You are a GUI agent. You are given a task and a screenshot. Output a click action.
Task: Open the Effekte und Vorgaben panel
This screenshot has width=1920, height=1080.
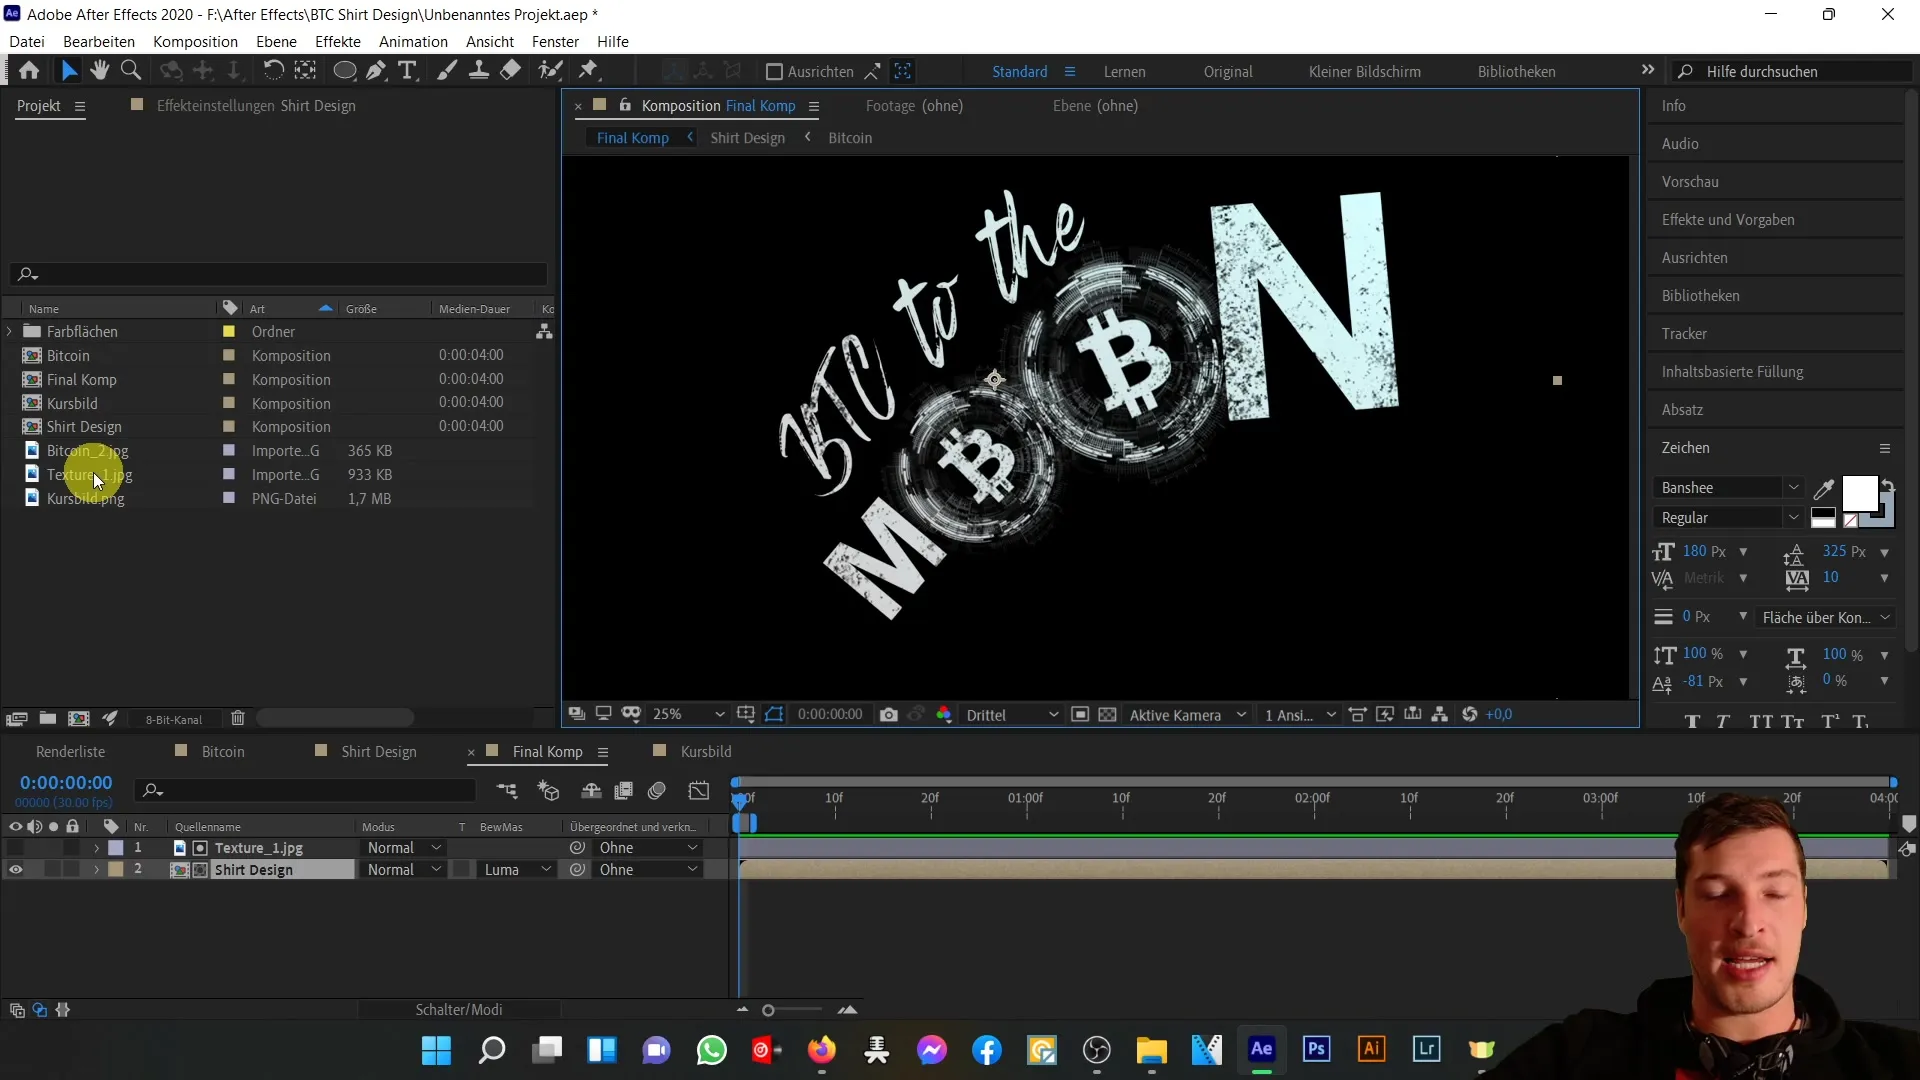pos(1728,220)
